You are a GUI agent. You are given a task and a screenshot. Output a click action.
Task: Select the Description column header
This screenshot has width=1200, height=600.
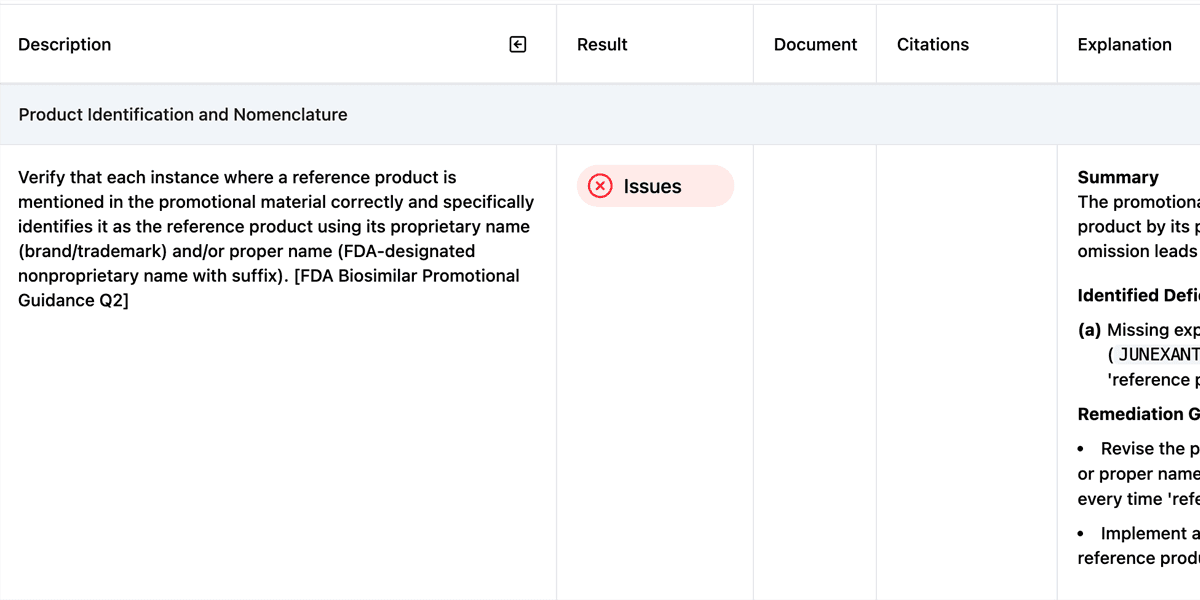(x=64, y=44)
